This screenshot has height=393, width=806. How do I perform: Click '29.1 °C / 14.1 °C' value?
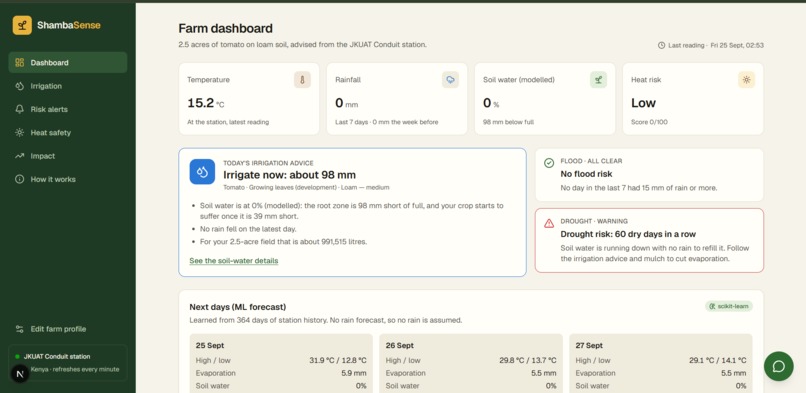click(718, 361)
